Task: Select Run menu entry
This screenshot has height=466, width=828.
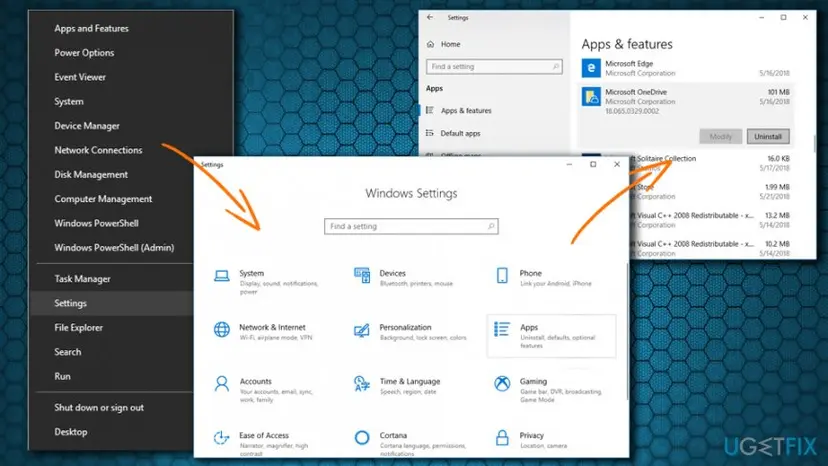Action: click(62, 376)
